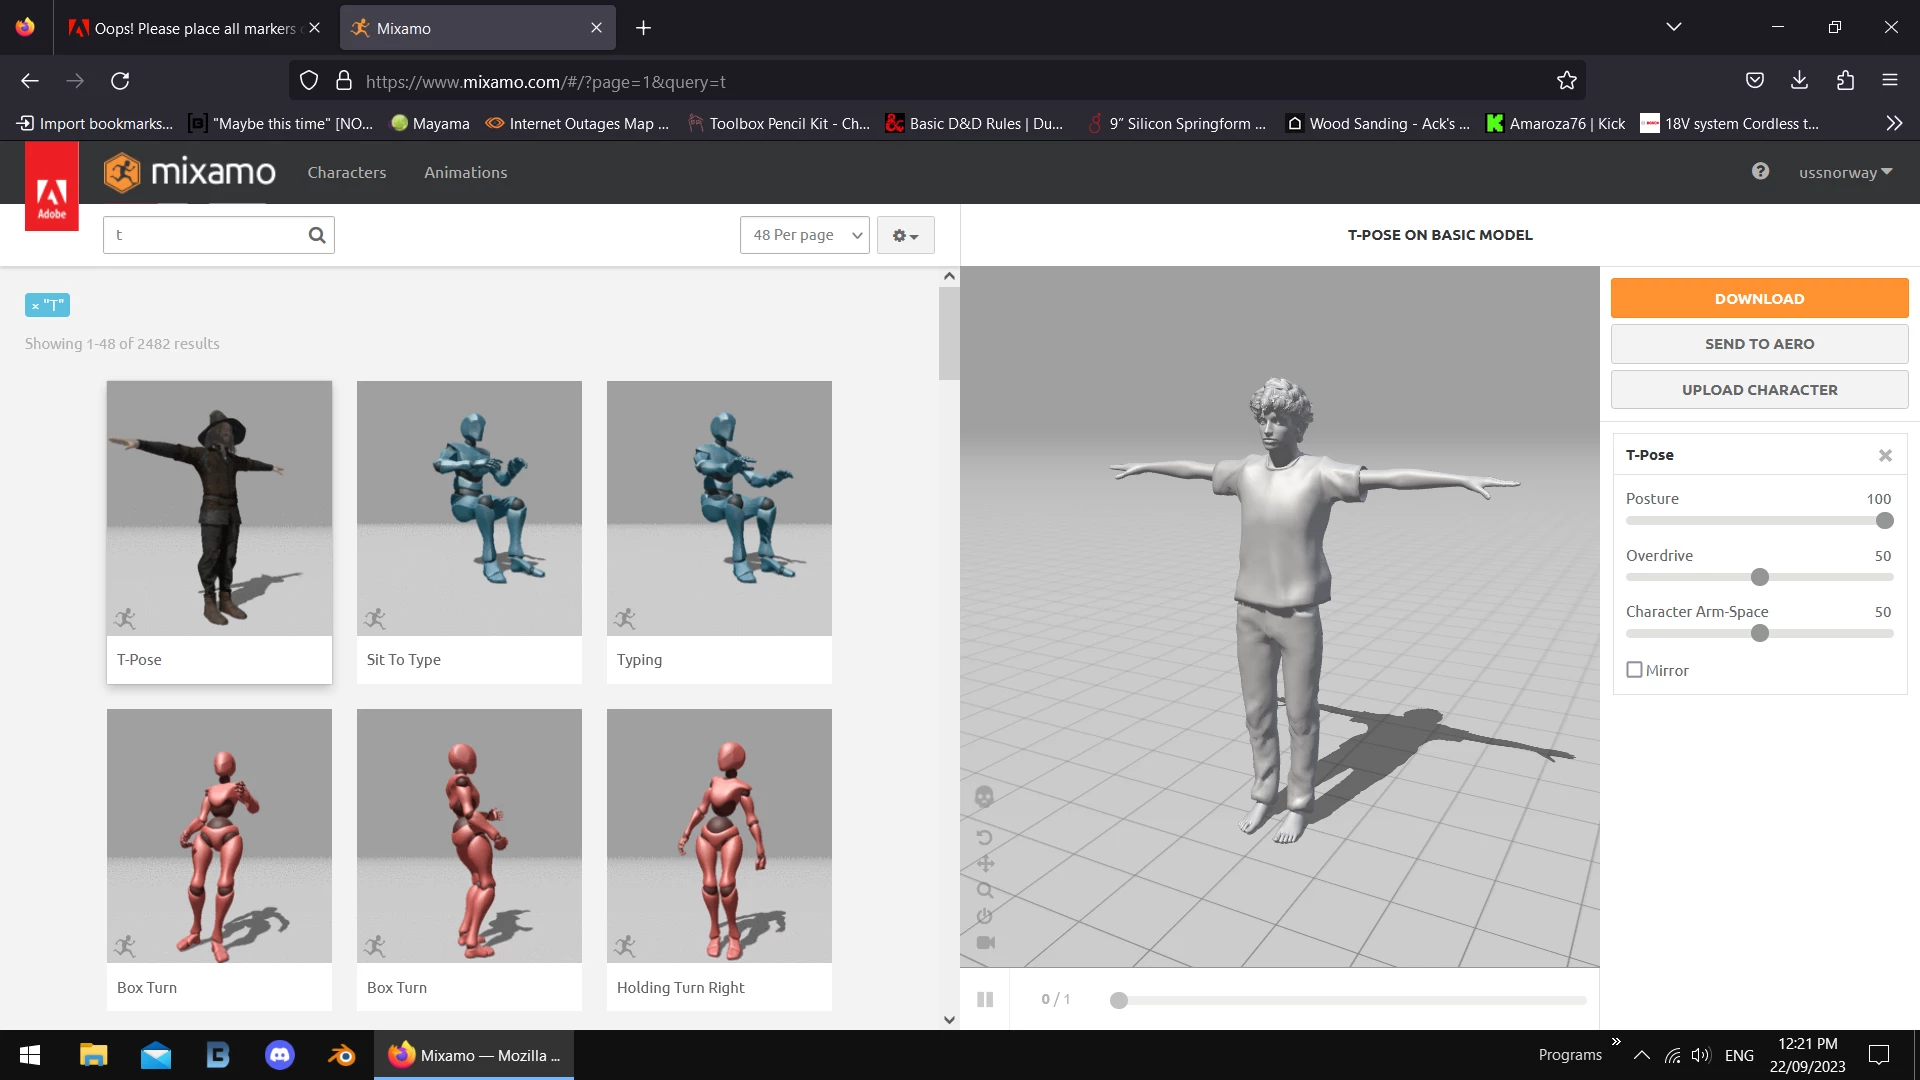Click the orange DOWNLOAD button

click(x=1759, y=298)
